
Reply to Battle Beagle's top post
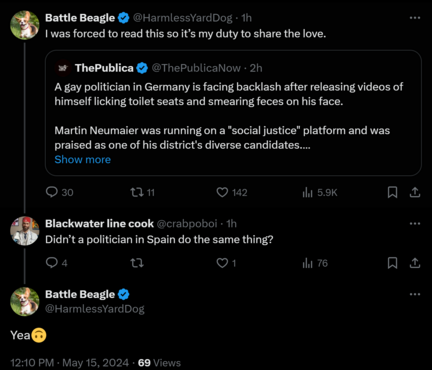(59, 192)
